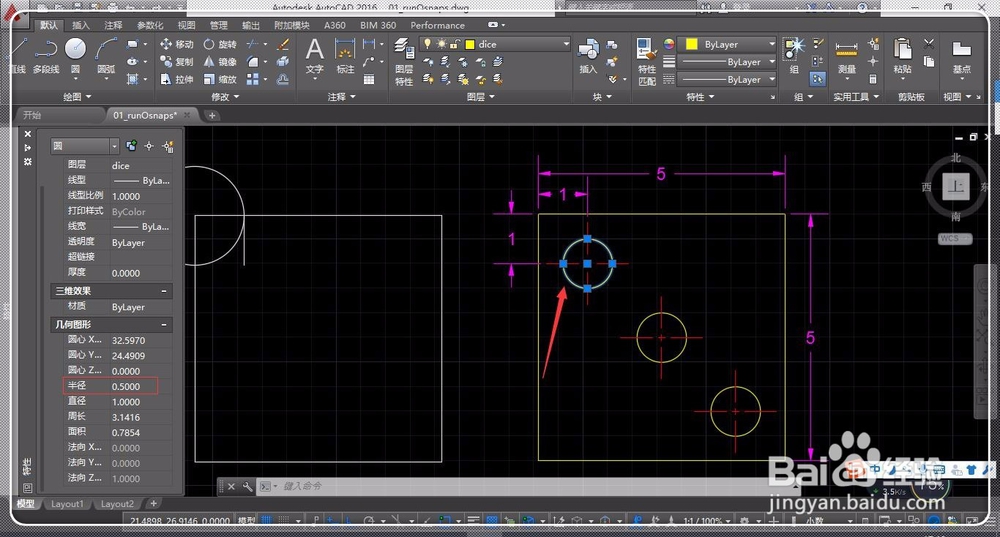The width and height of the screenshot is (1000, 537).
Task: Click the Move (移动) tool
Action: pos(177,44)
